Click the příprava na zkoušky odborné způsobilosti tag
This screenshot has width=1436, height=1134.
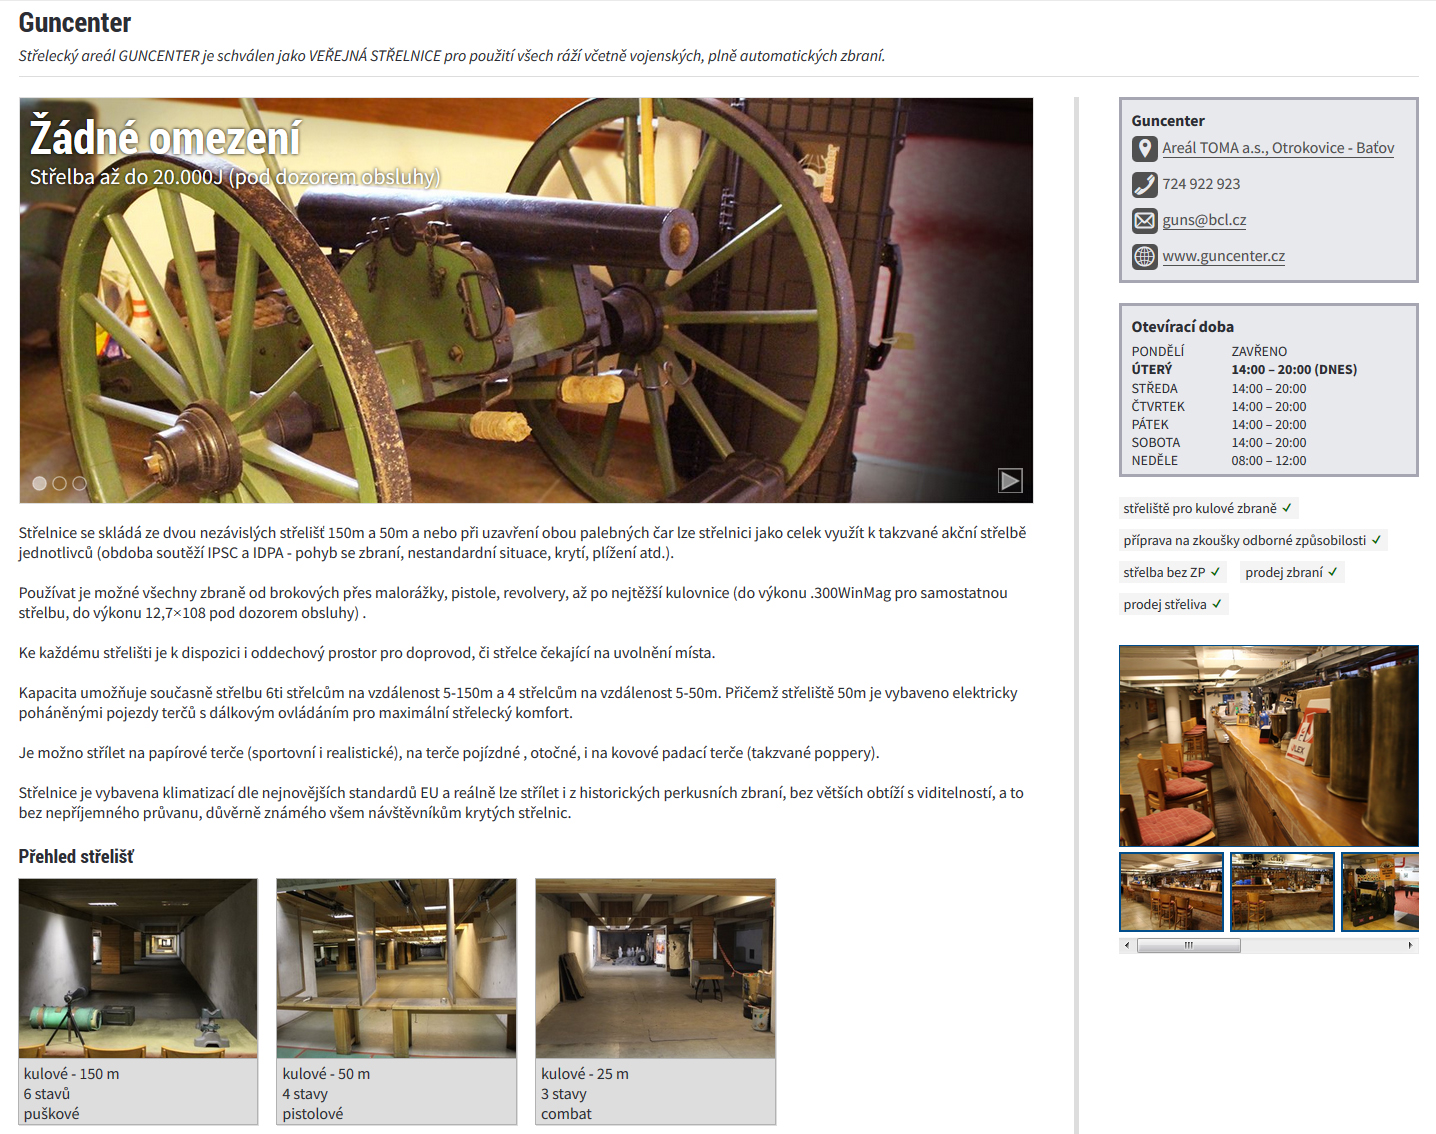coord(1253,540)
